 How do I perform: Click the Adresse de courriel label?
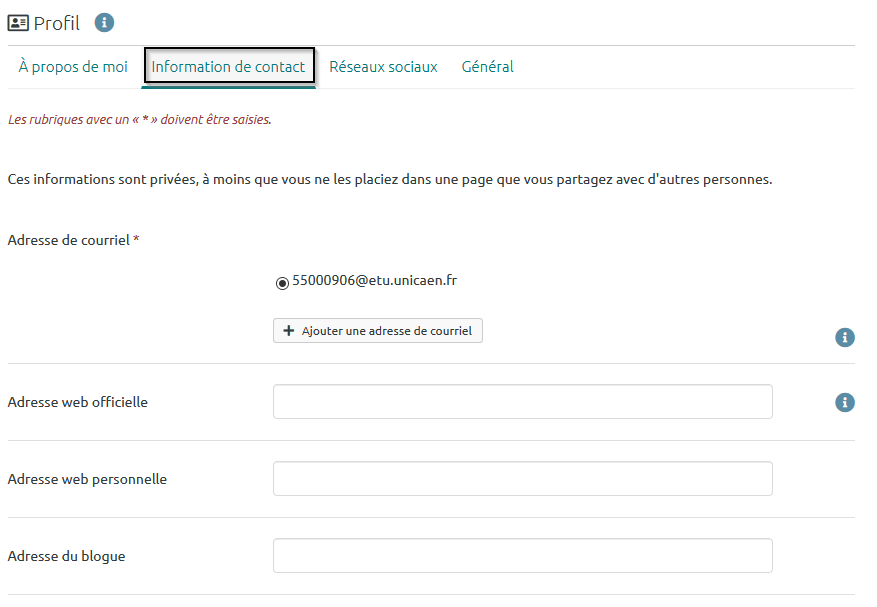pyautogui.click(x=72, y=240)
